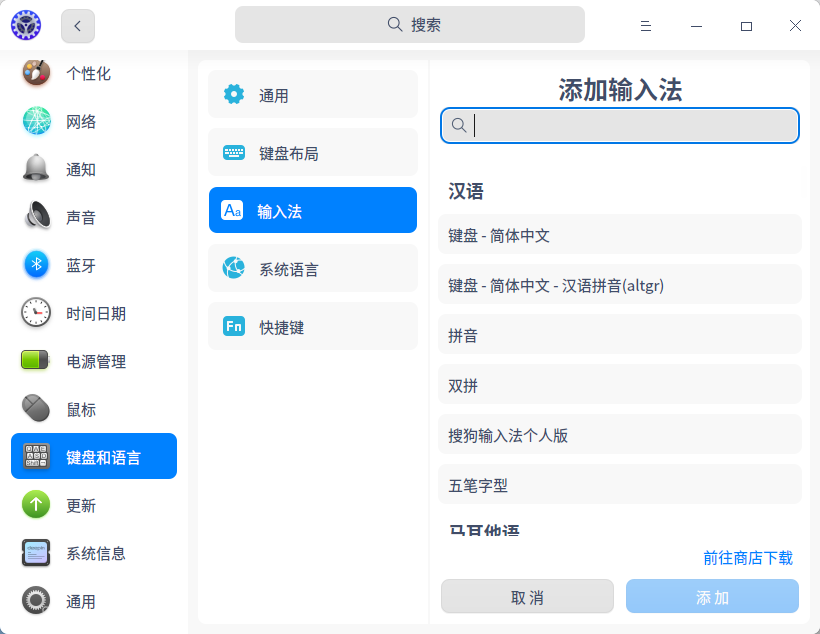Select 拼音 from the input method list
Image resolution: width=820 pixels, height=634 pixels.
coord(618,334)
